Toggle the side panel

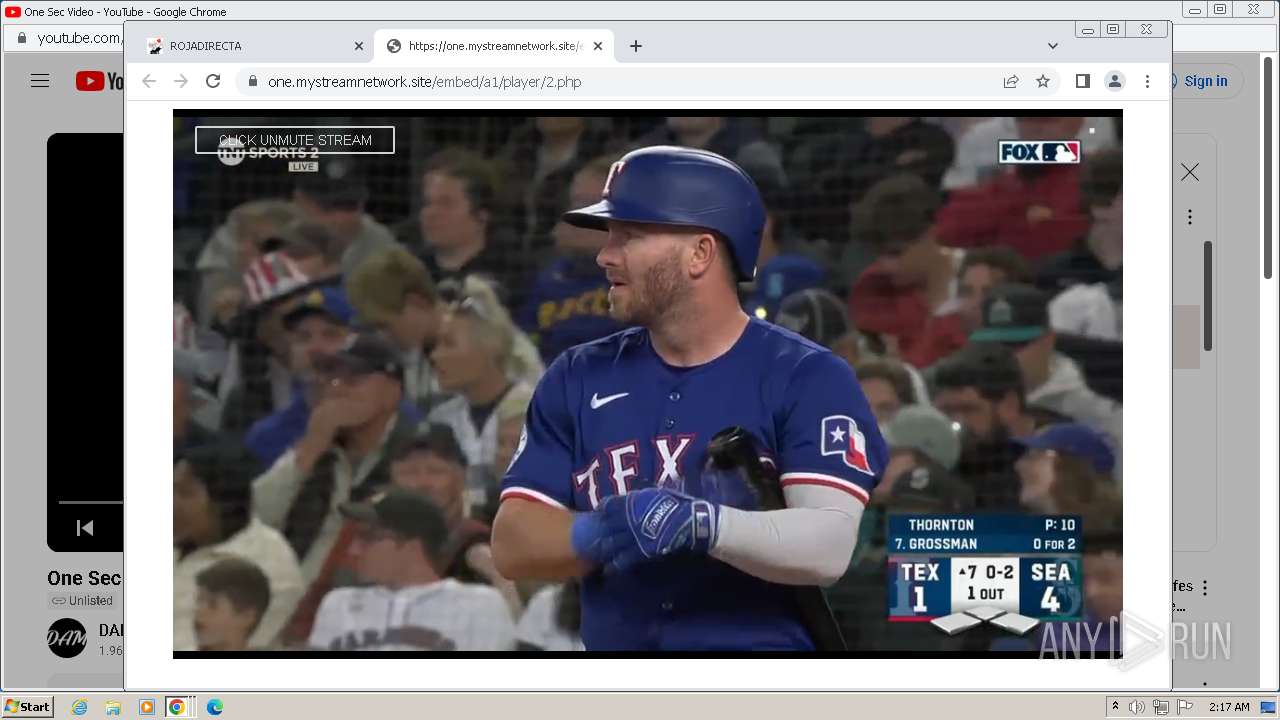(x=1083, y=81)
